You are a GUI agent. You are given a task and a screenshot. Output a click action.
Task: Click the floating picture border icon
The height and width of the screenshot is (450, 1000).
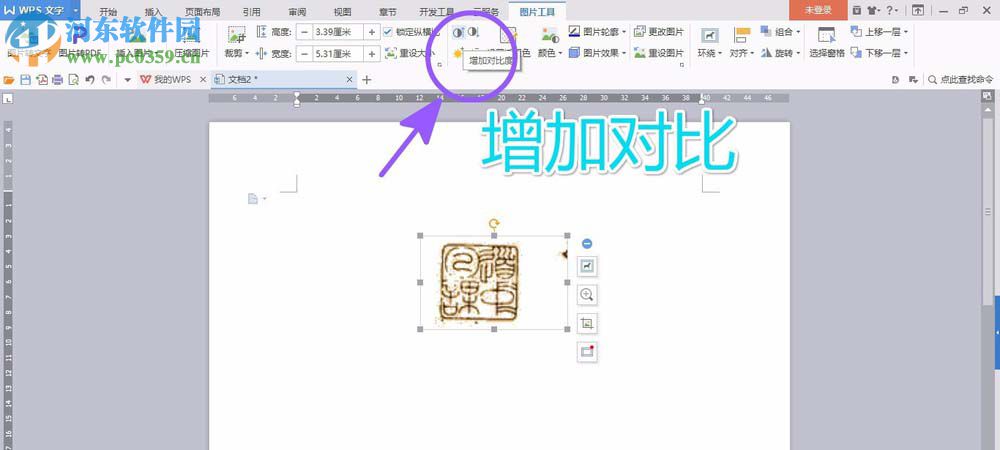[x=587, y=352]
